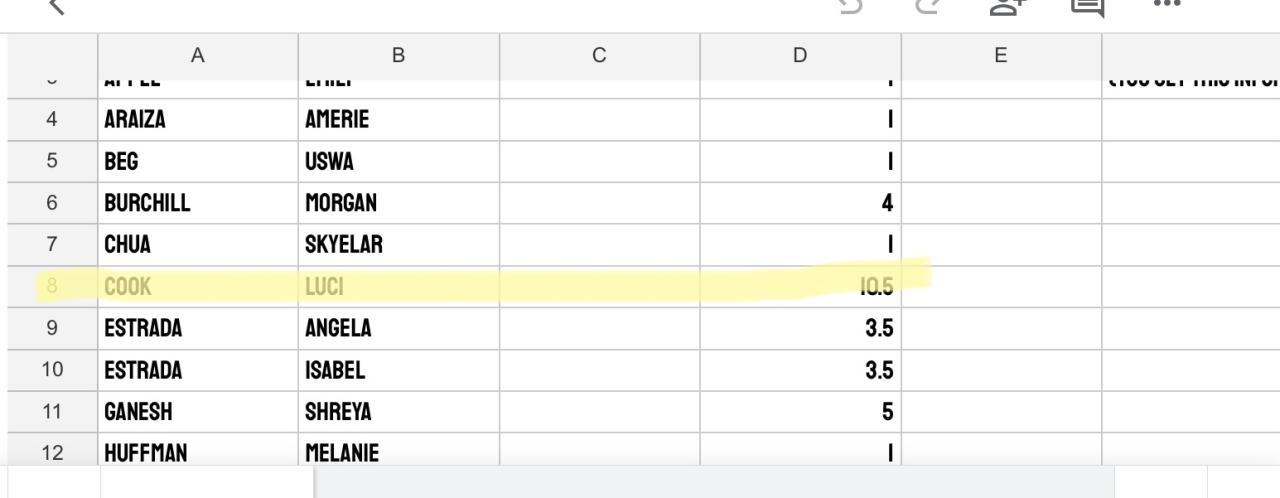
Task: Select column B header
Action: 398,56
